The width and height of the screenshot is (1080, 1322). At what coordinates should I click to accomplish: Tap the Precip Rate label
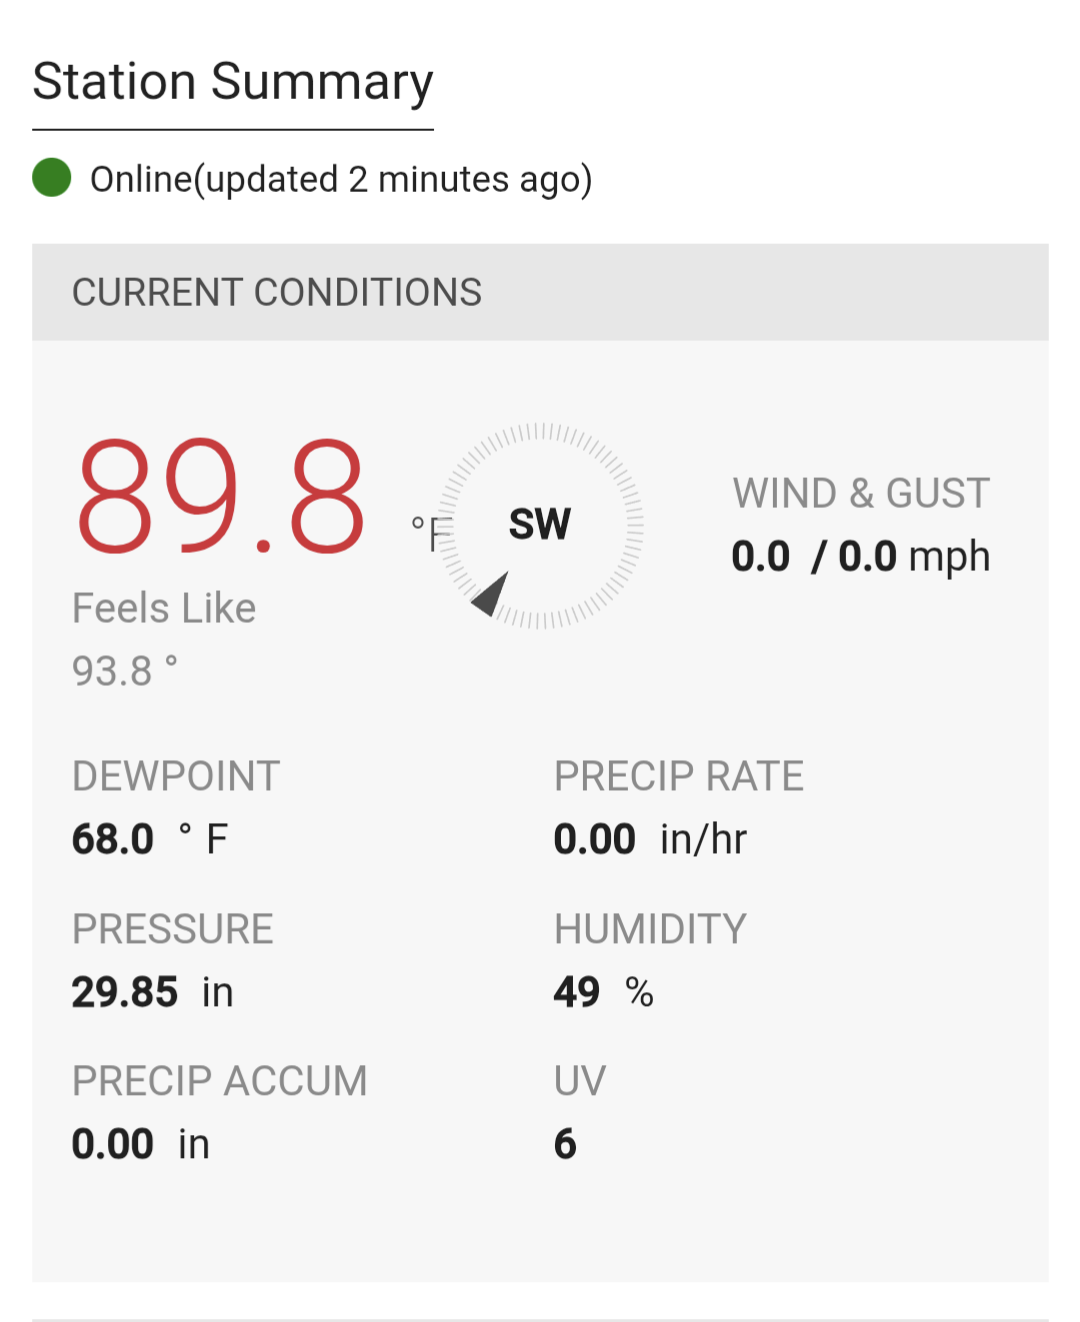679,776
